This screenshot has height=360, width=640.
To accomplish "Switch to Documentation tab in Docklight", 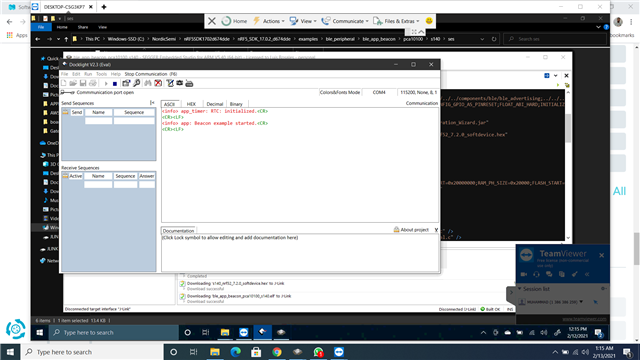I will [178, 231].
